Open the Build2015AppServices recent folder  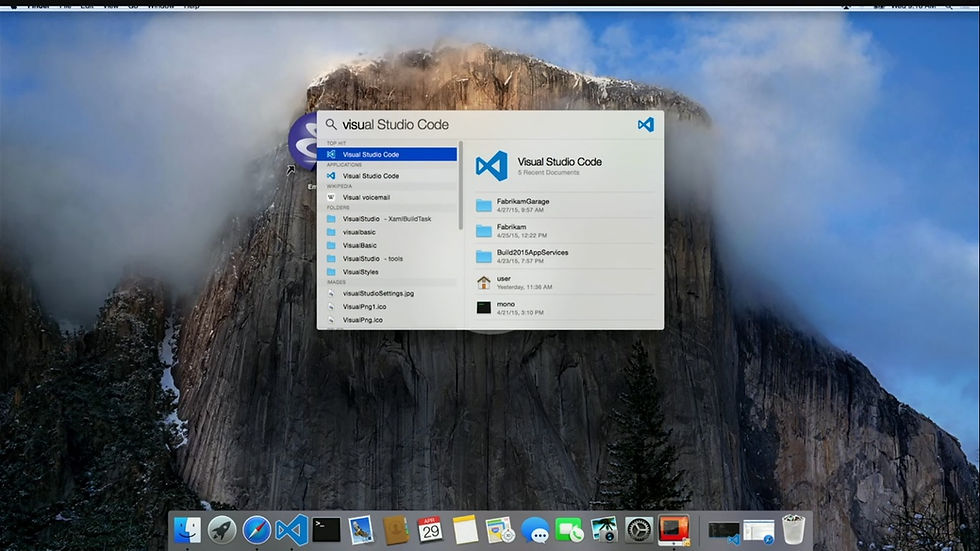(566, 256)
